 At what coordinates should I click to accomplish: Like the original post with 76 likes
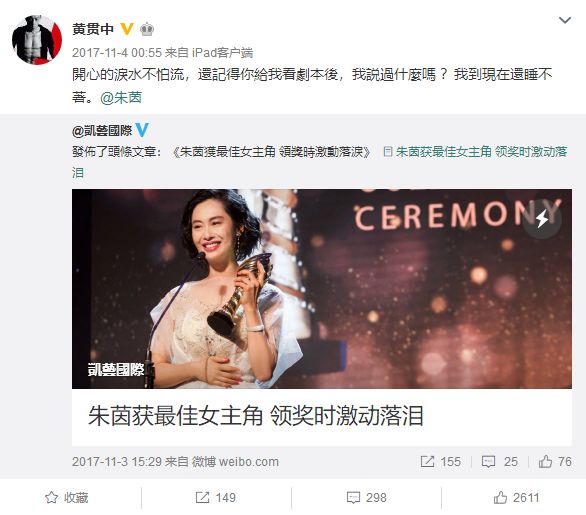555,462
